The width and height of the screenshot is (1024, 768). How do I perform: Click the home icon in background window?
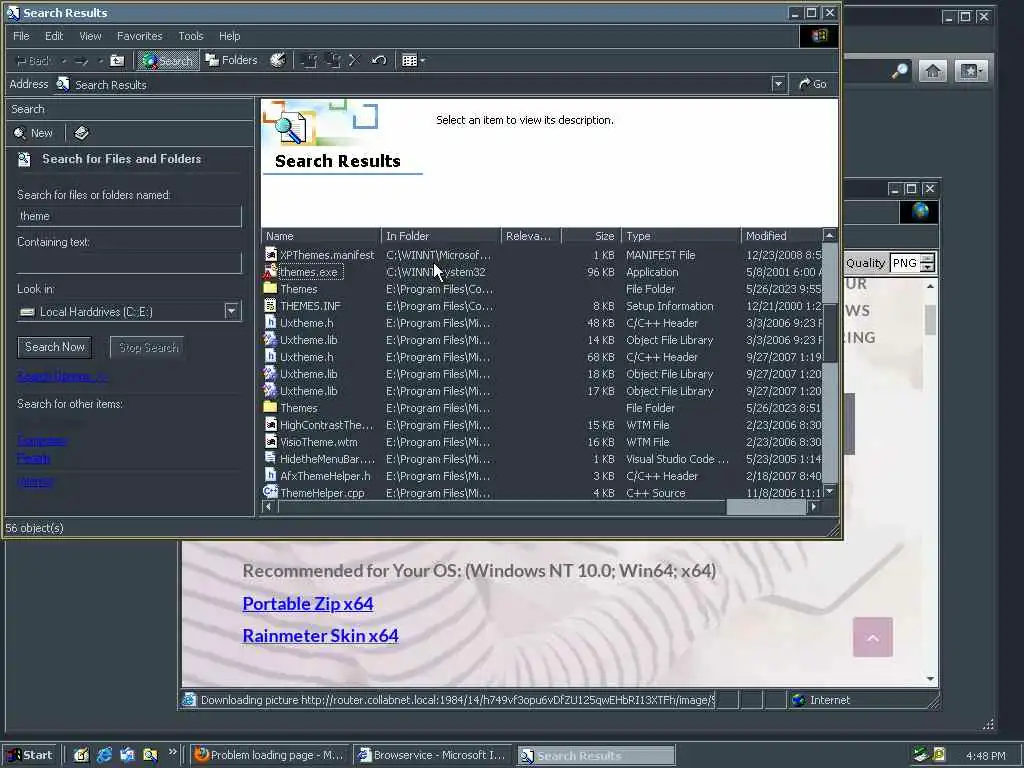[933, 71]
